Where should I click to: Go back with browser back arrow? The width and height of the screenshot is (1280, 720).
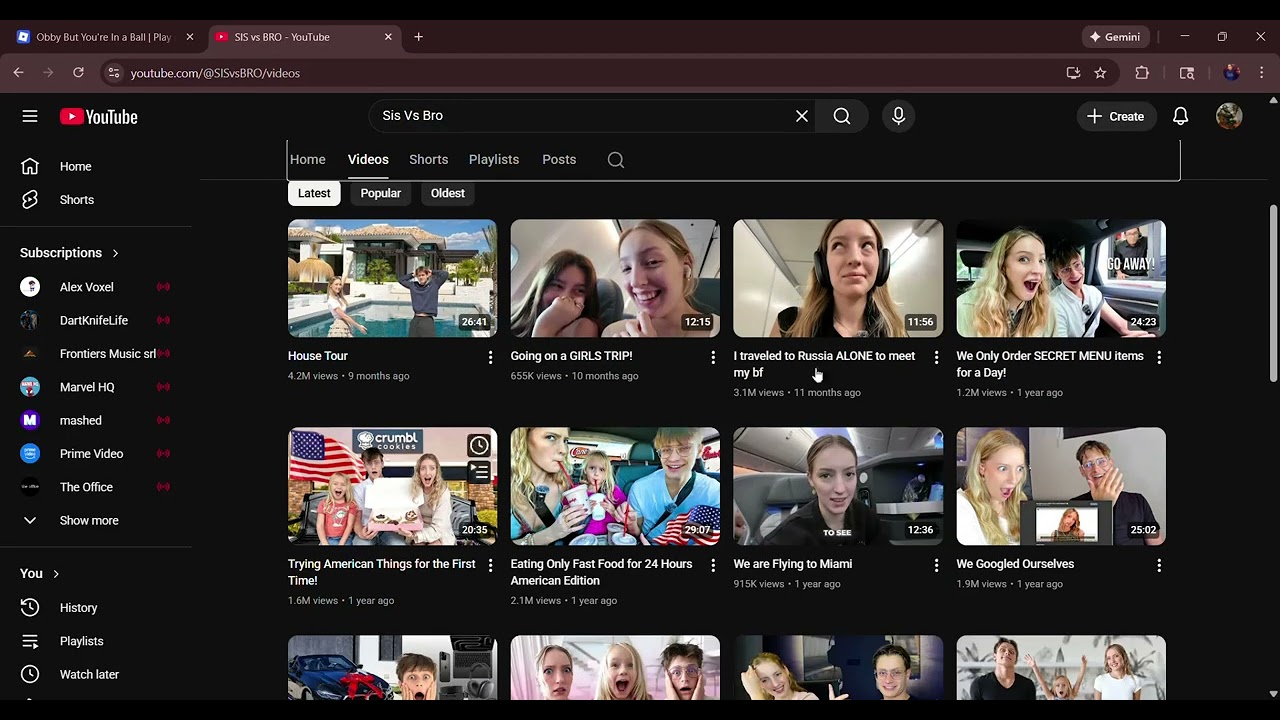[x=18, y=73]
